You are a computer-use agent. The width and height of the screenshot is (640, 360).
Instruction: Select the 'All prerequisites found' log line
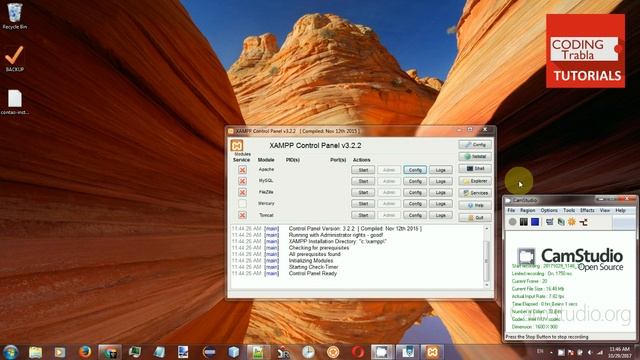(314, 254)
